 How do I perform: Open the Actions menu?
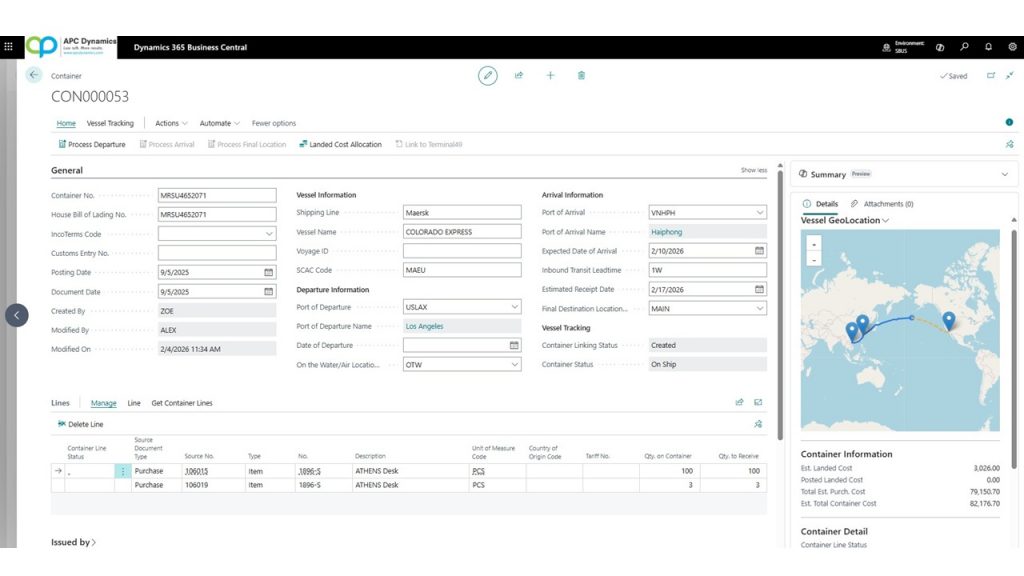click(x=170, y=123)
